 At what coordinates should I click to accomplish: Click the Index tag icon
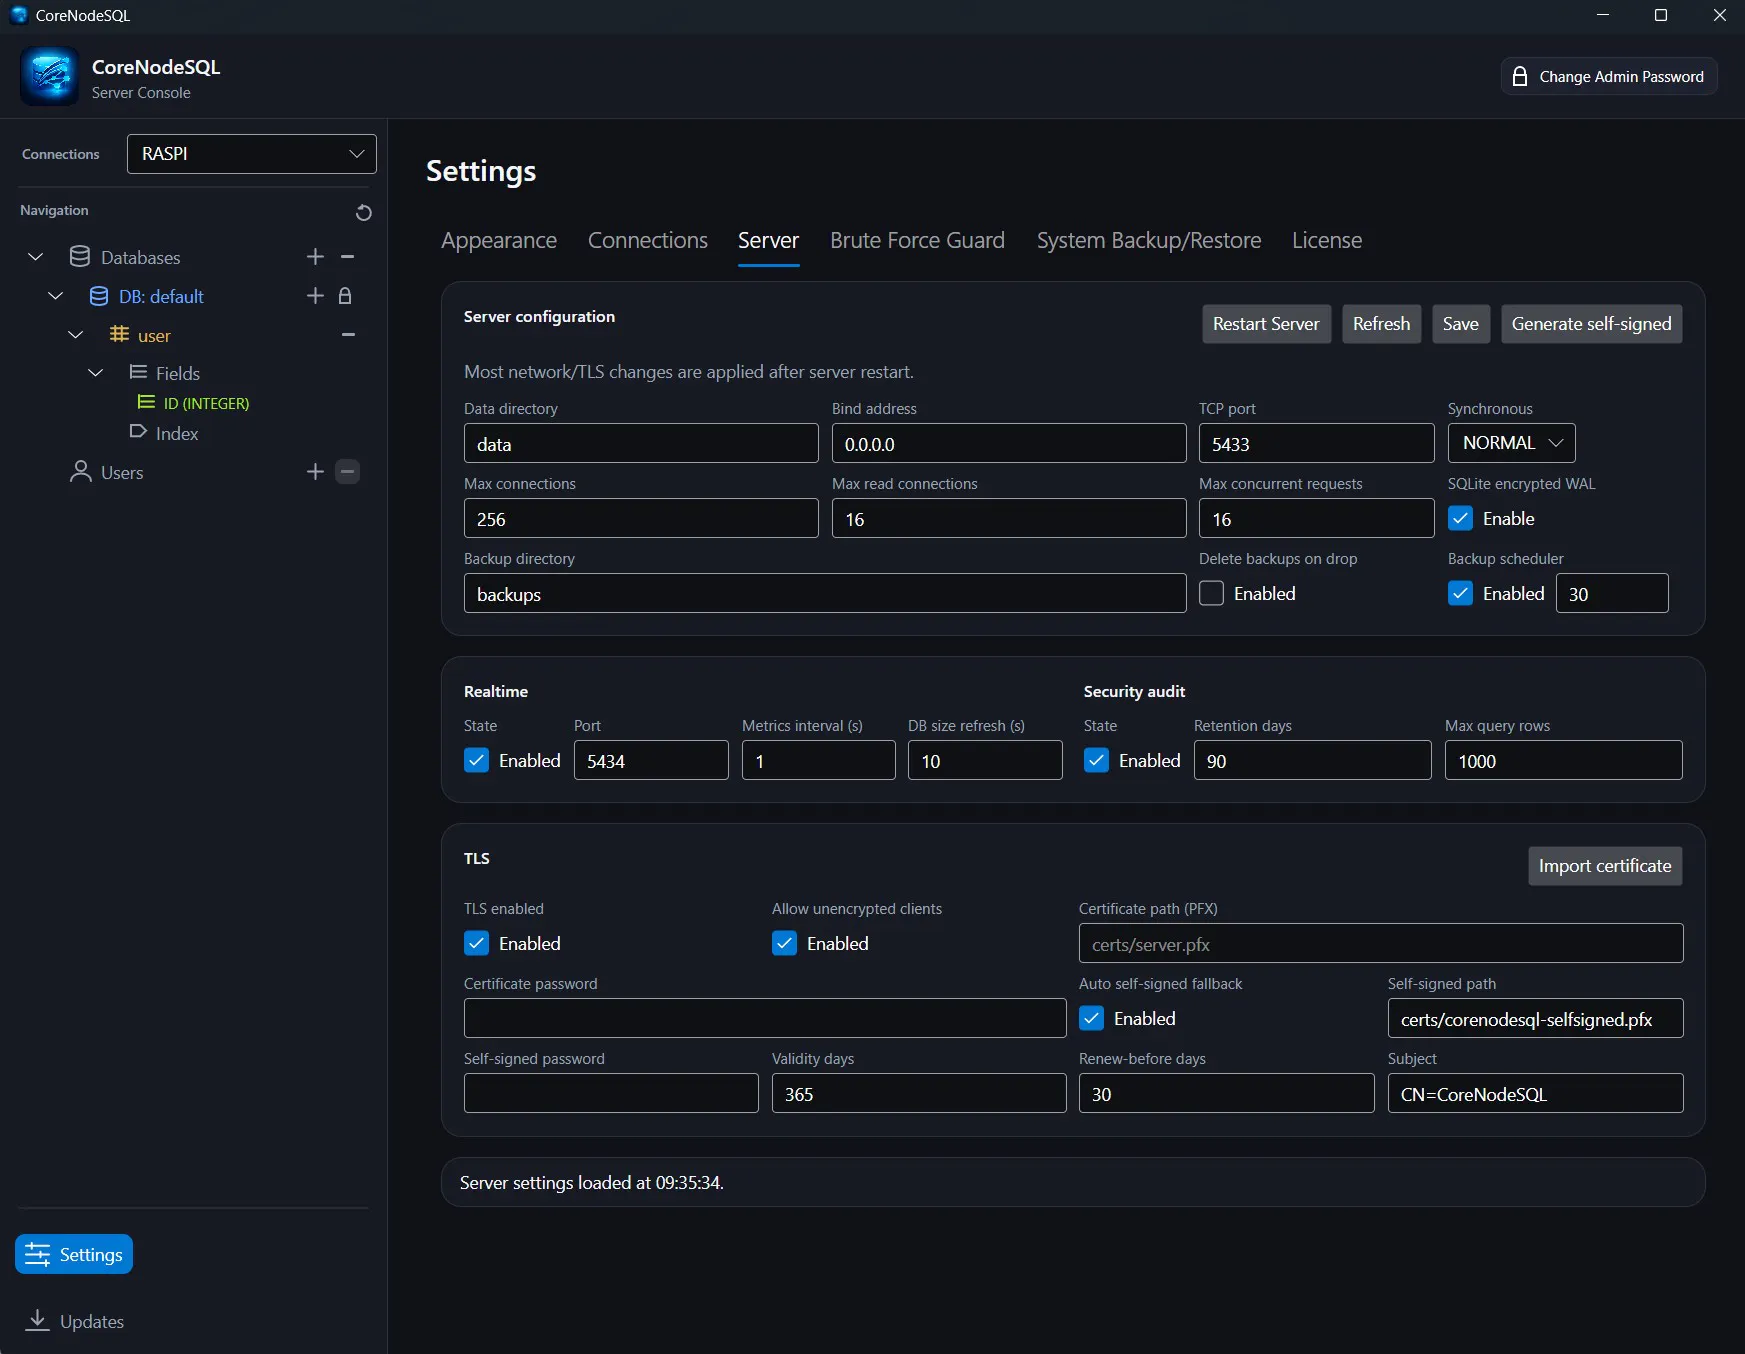138,432
